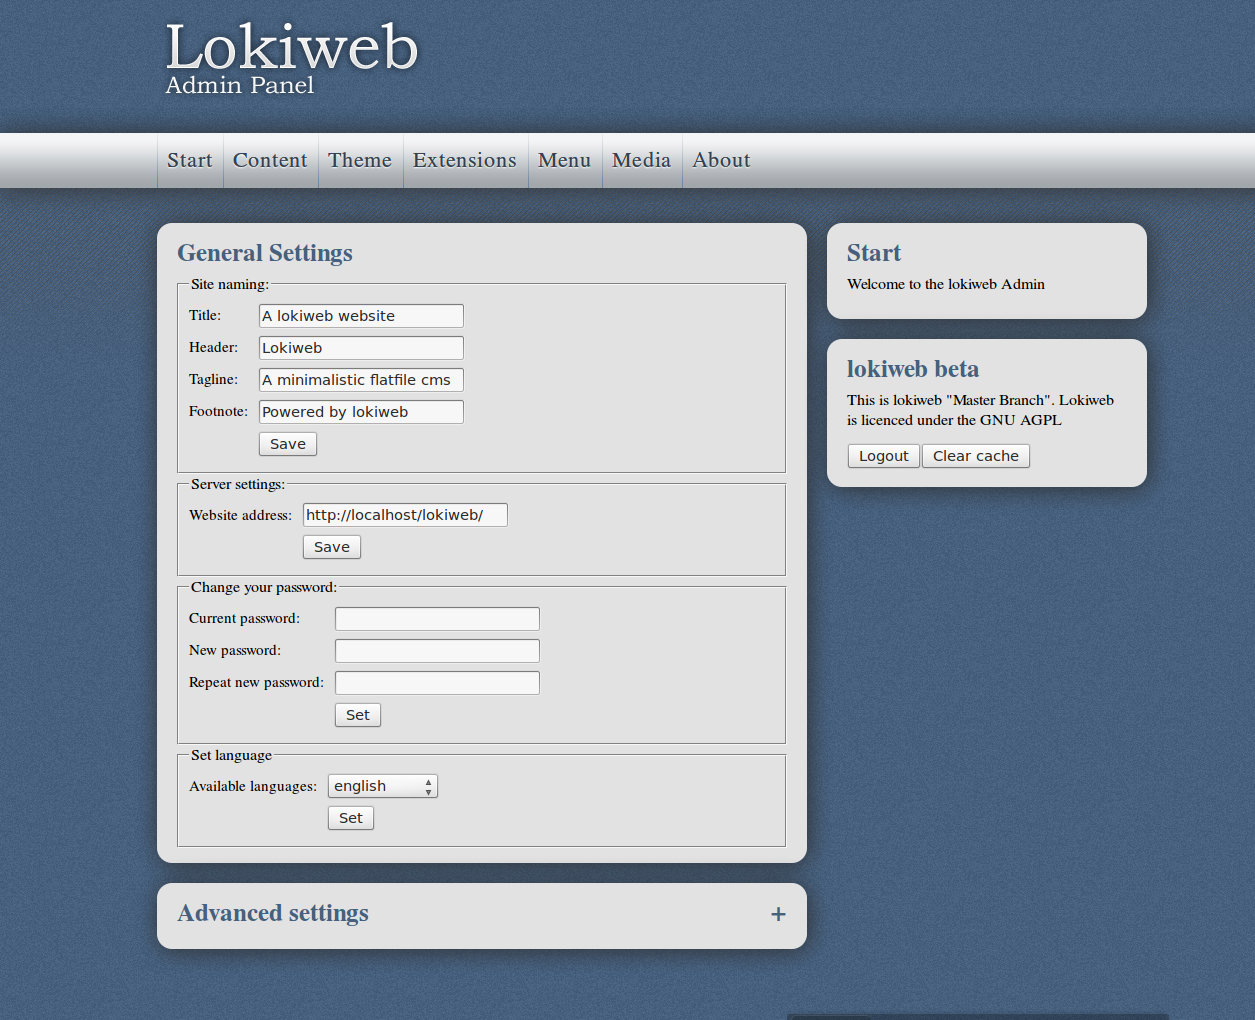Save the Site naming settings
1255x1020 pixels.
pos(287,443)
